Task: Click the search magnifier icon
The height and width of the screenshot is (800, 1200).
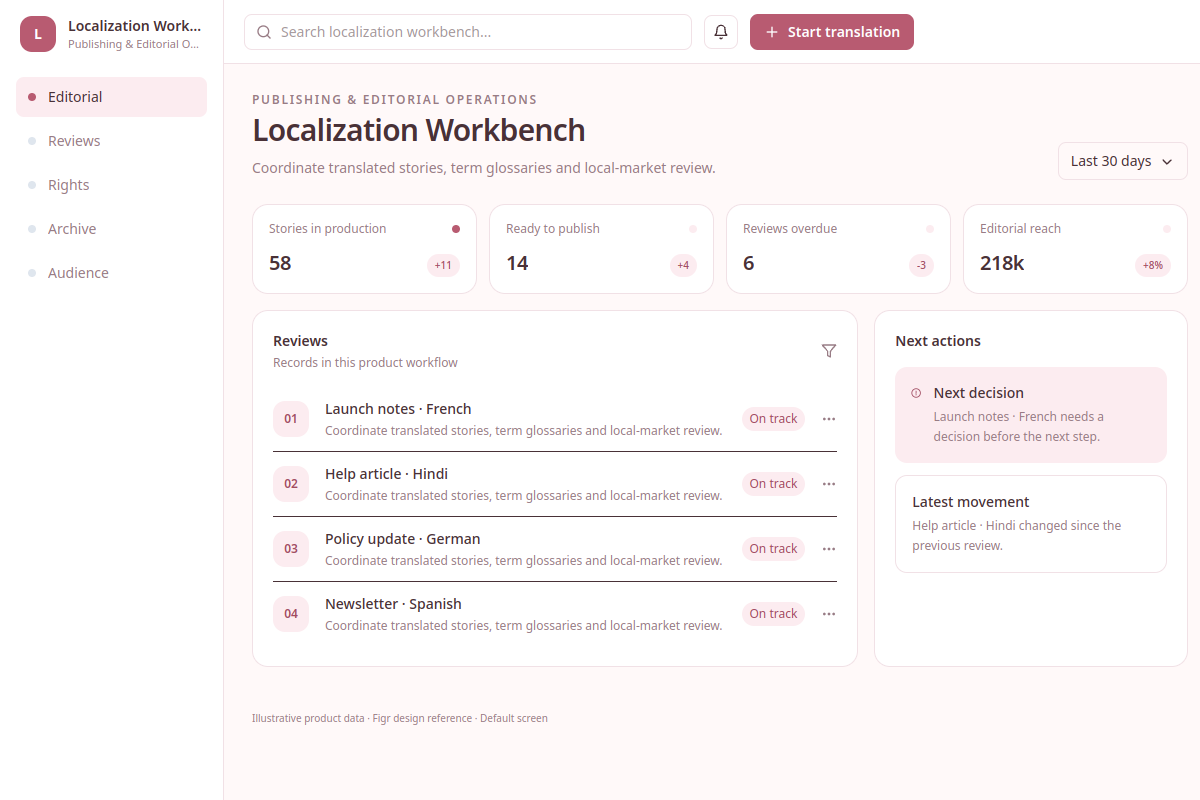Action: point(264,32)
